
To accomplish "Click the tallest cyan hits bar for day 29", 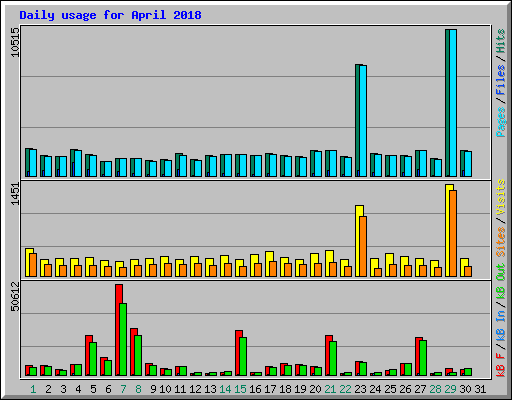I will (453, 103).
